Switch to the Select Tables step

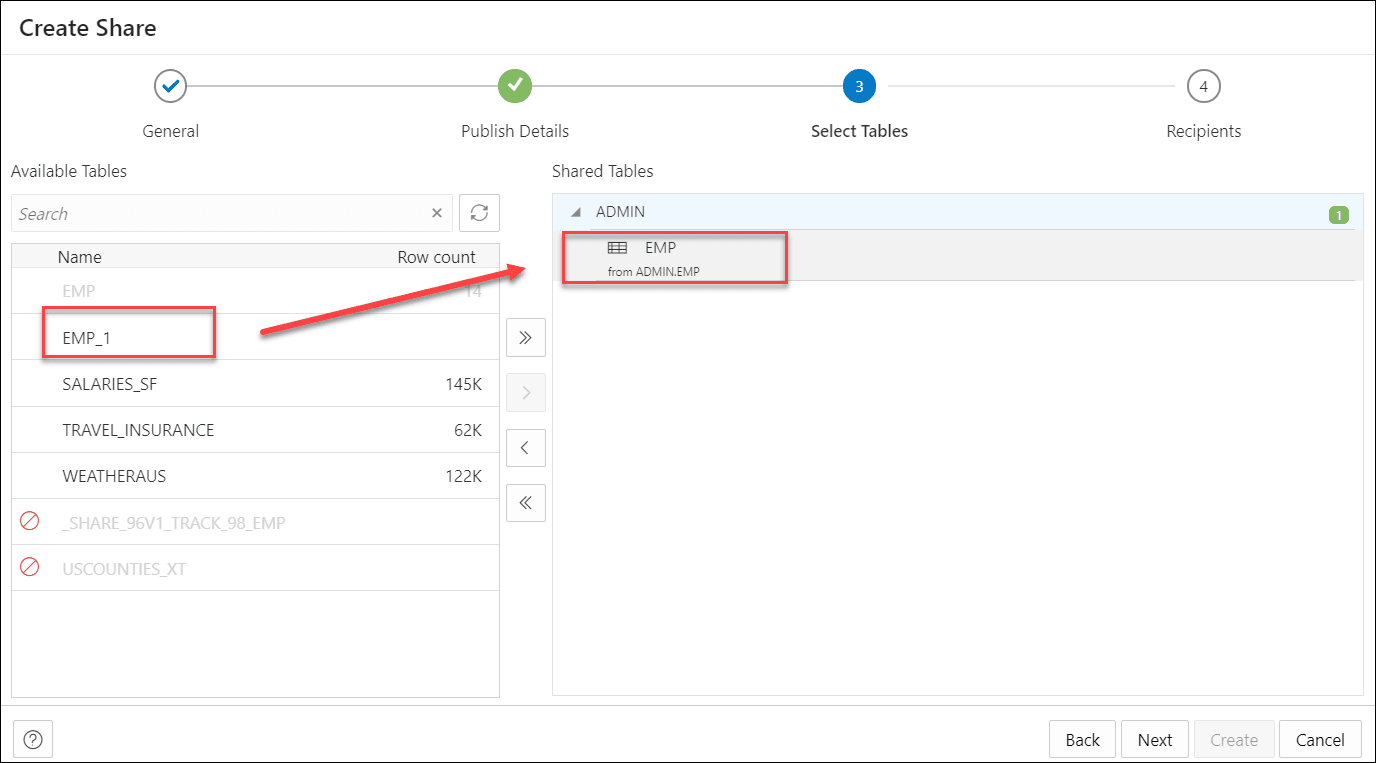[859, 86]
